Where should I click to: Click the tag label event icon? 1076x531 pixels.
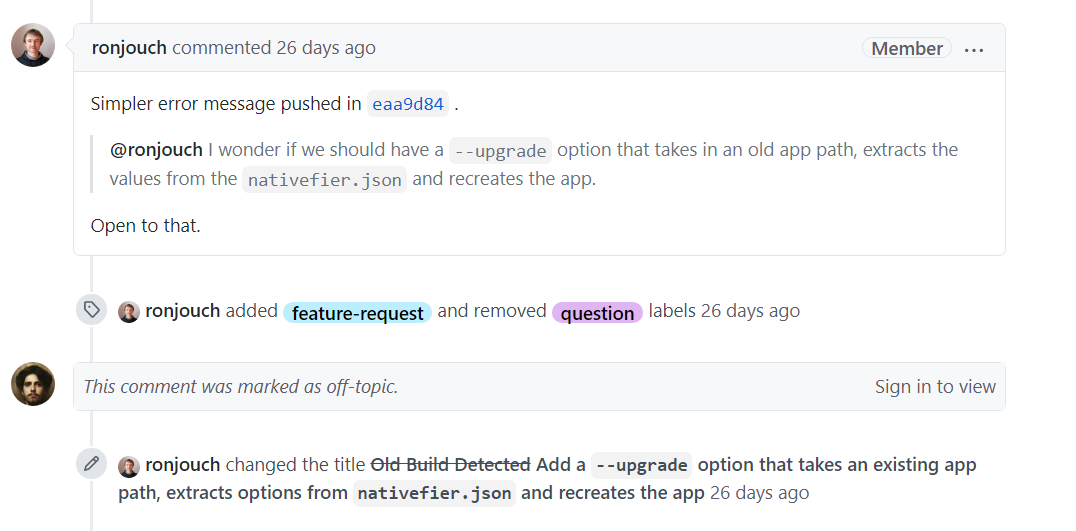point(91,310)
